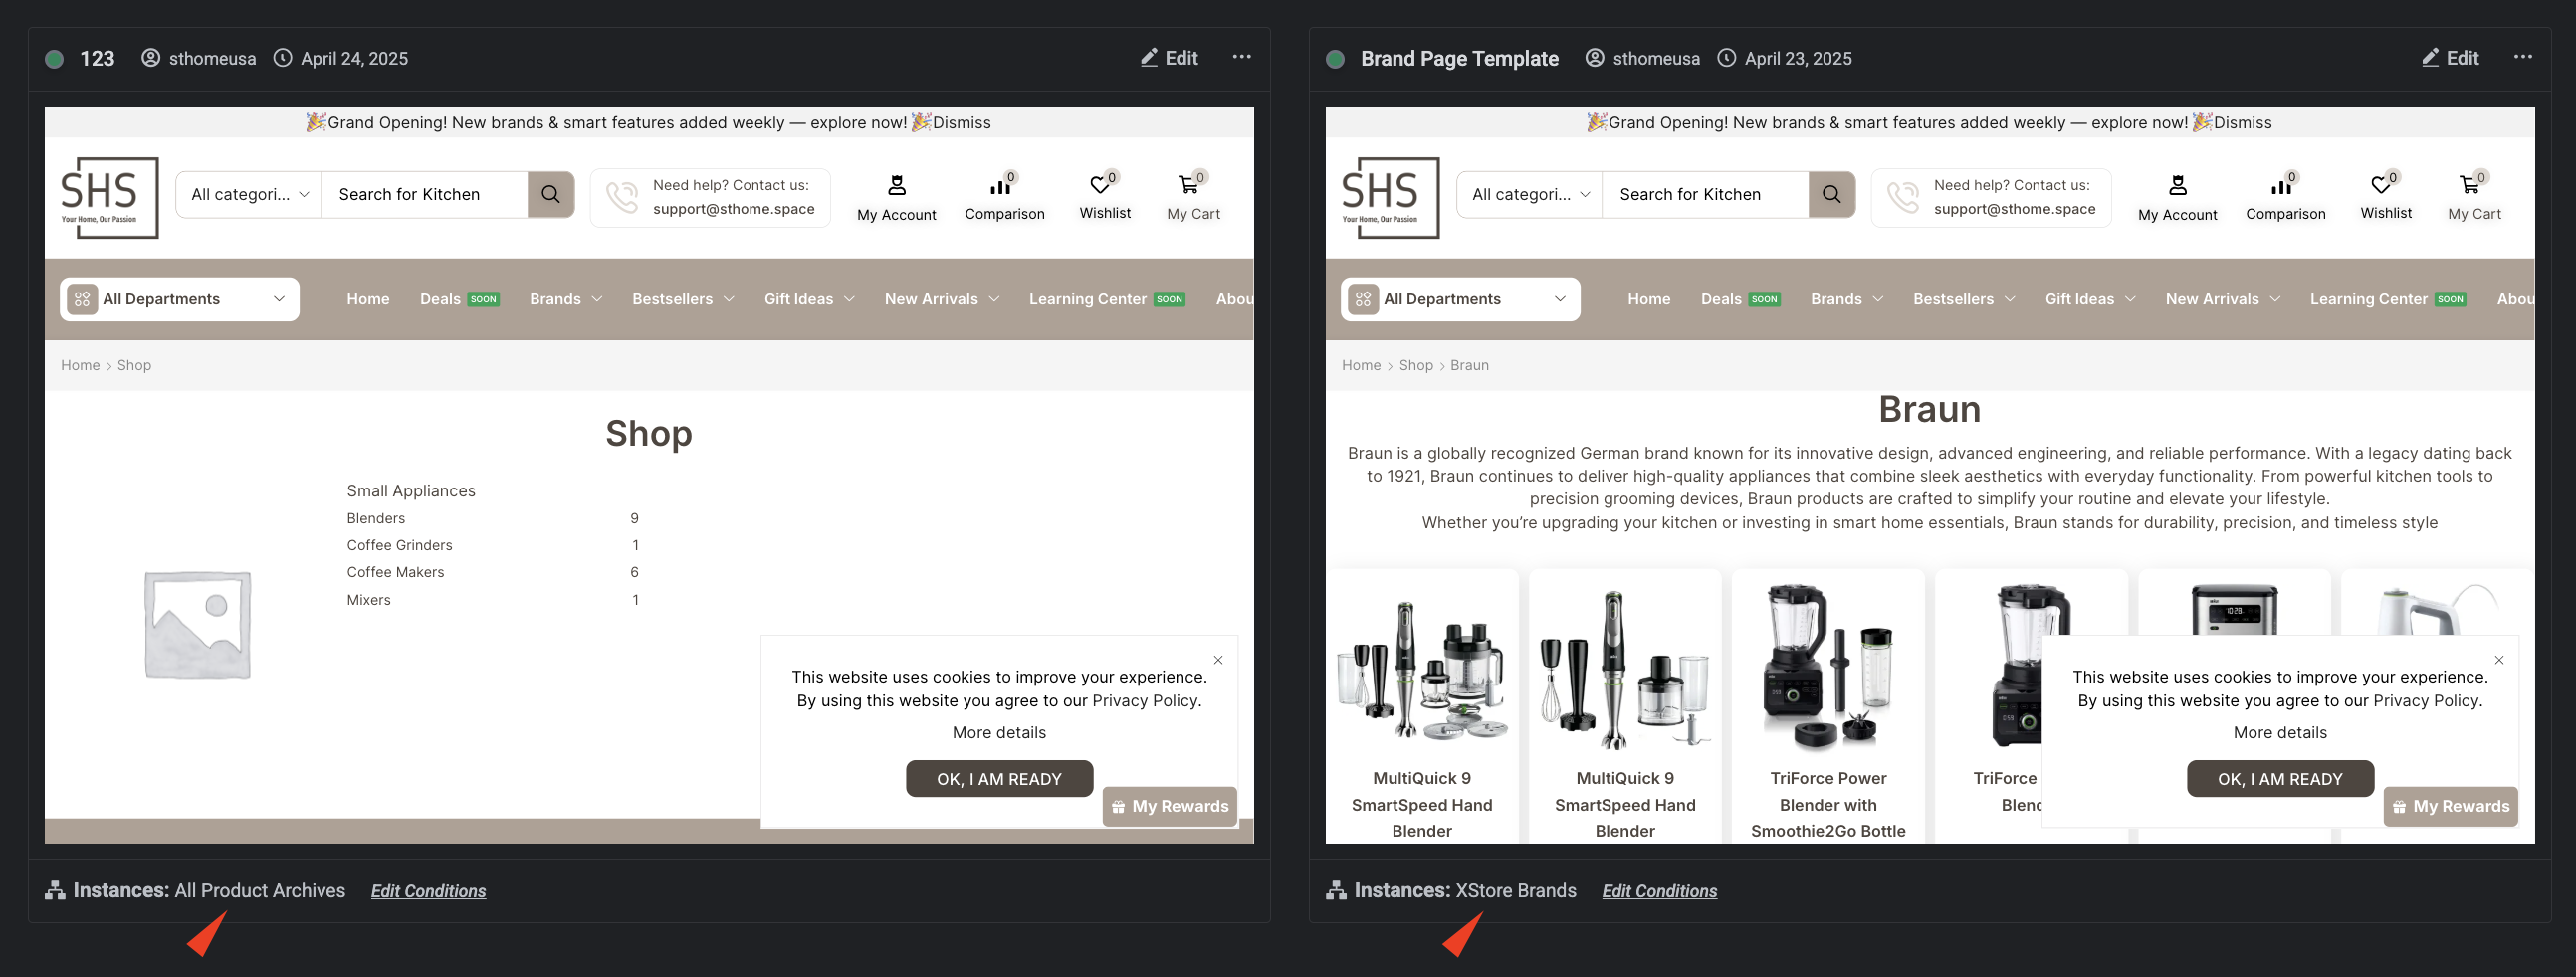Edit the 123 template card
The height and width of the screenshot is (977, 2576).
tap(1169, 58)
